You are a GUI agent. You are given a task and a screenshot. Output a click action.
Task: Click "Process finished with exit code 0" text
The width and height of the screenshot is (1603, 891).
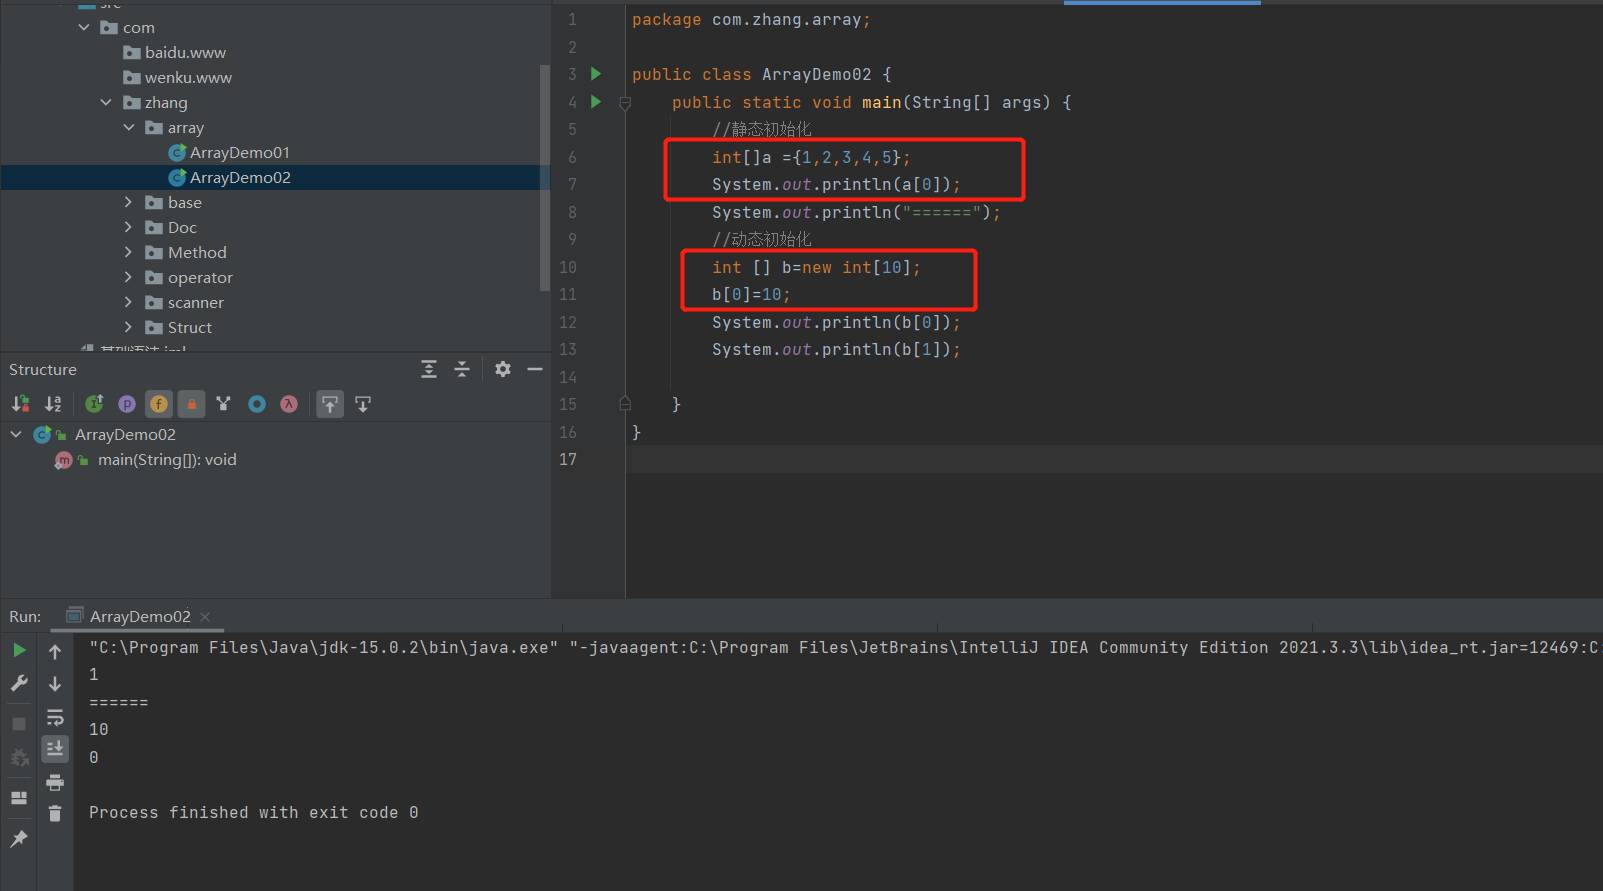pyautogui.click(x=253, y=812)
